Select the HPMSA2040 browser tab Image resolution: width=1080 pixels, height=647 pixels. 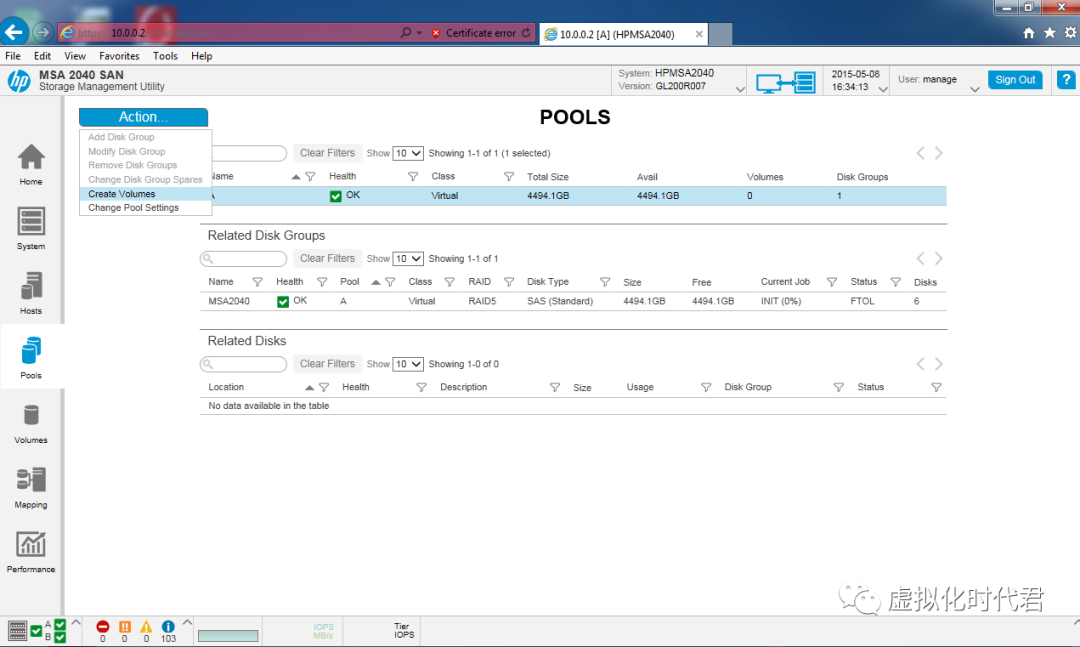tap(625, 34)
